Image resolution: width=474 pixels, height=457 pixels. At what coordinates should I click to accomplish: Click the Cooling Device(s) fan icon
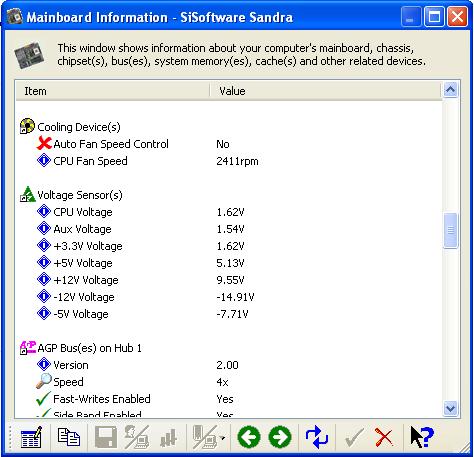coord(27,126)
